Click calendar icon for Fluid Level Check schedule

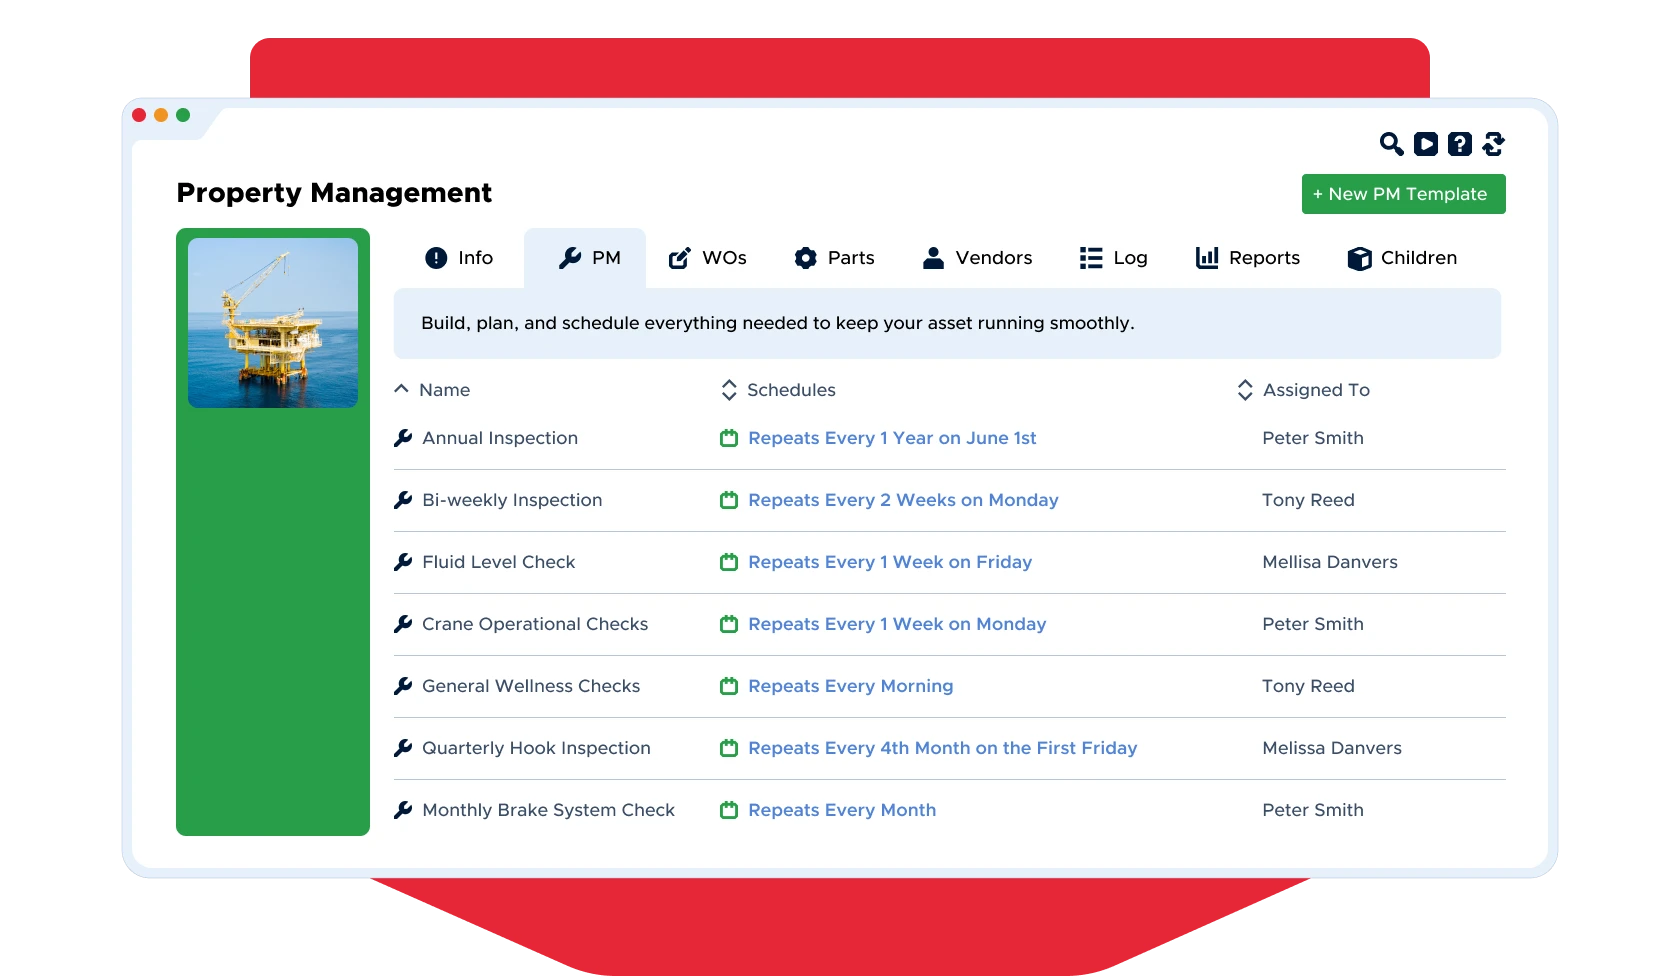click(729, 562)
